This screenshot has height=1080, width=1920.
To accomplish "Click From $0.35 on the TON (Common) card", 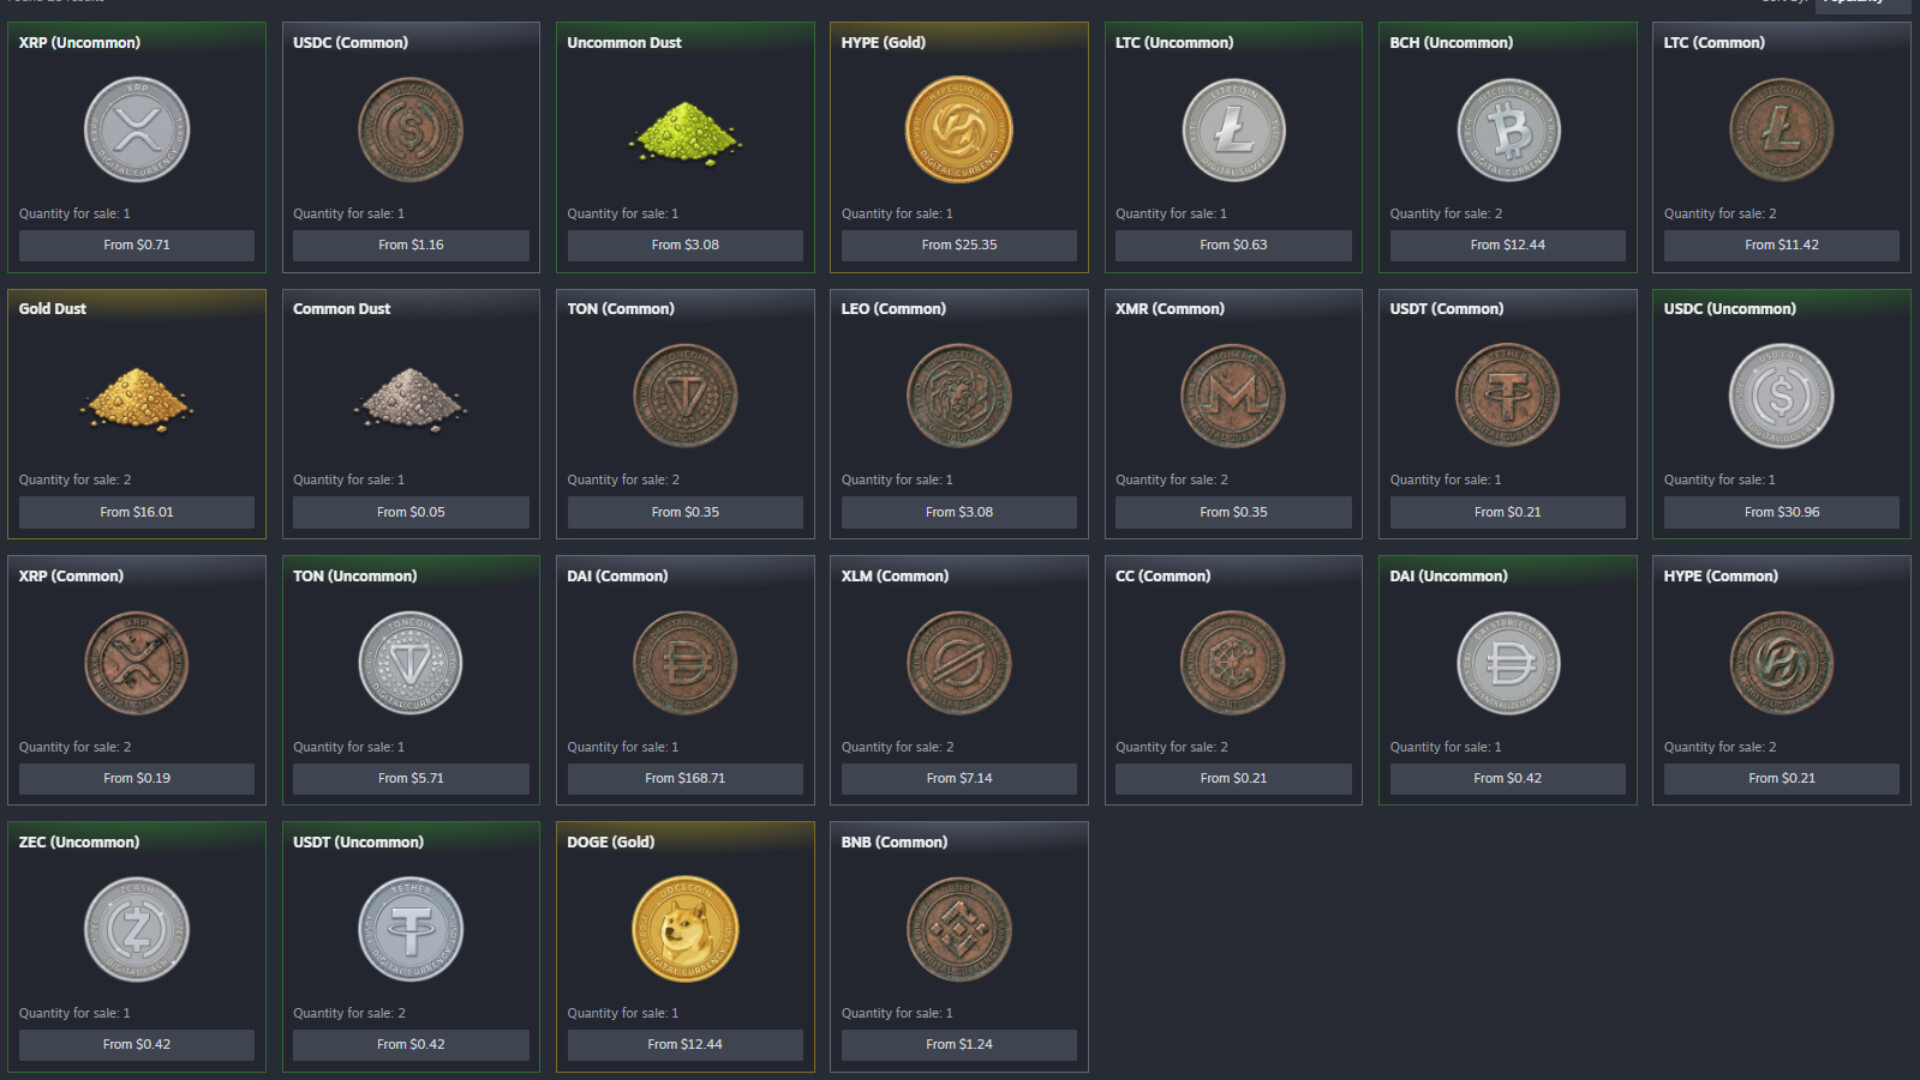I will pos(685,512).
